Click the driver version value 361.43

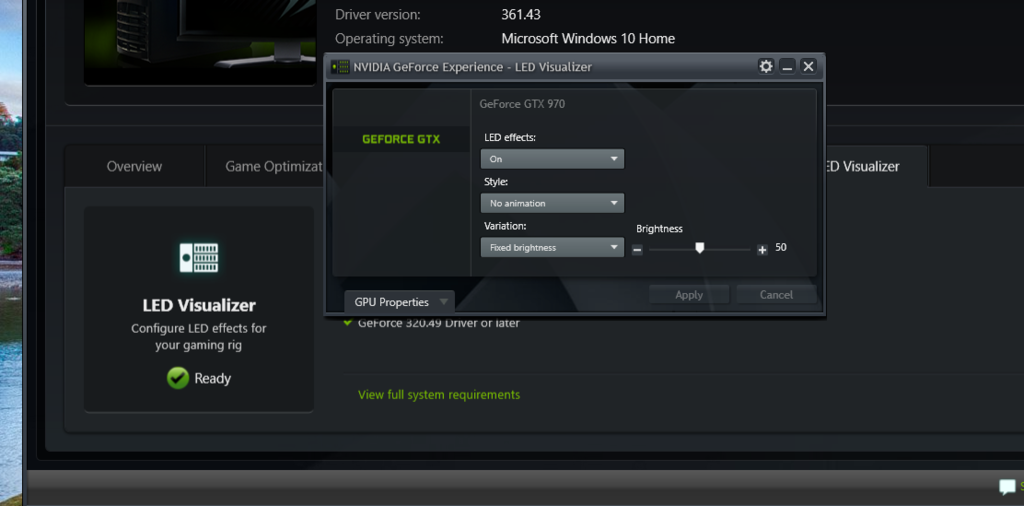(x=520, y=14)
